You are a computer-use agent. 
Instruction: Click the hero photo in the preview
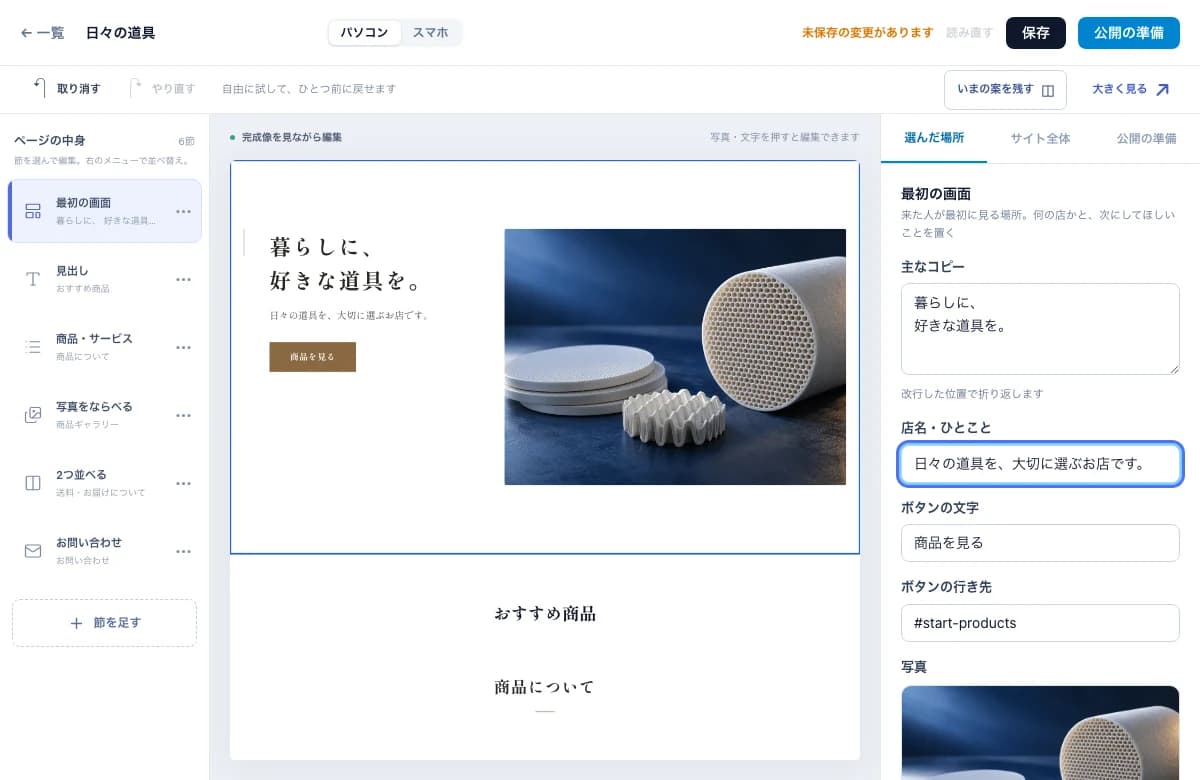coord(675,357)
